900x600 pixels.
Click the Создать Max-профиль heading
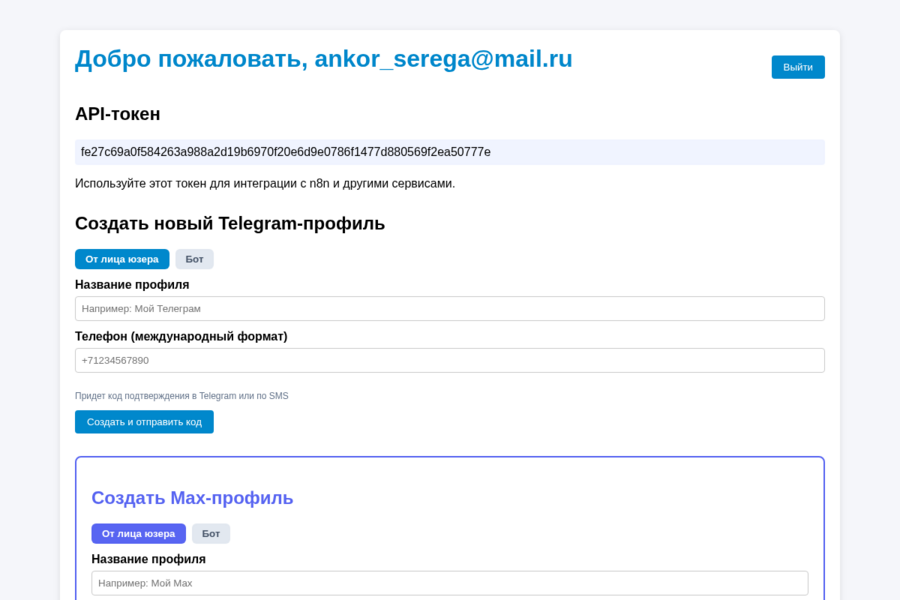pyautogui.click(x=192, y=498)
